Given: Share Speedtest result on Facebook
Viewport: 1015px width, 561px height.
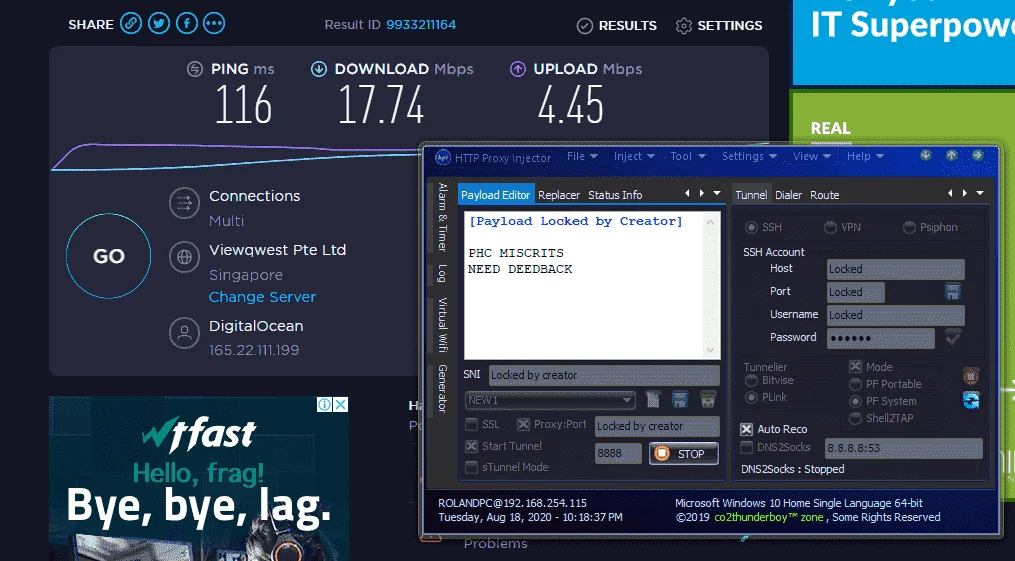Looking at the screenshot, I should tap(186, 25).
